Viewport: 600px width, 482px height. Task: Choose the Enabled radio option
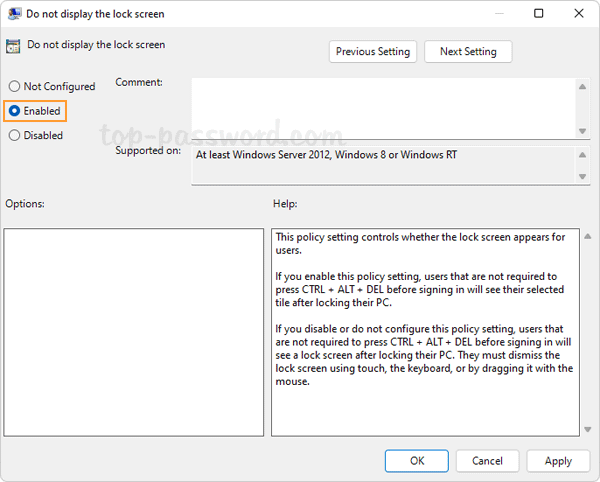click(15, 111)
